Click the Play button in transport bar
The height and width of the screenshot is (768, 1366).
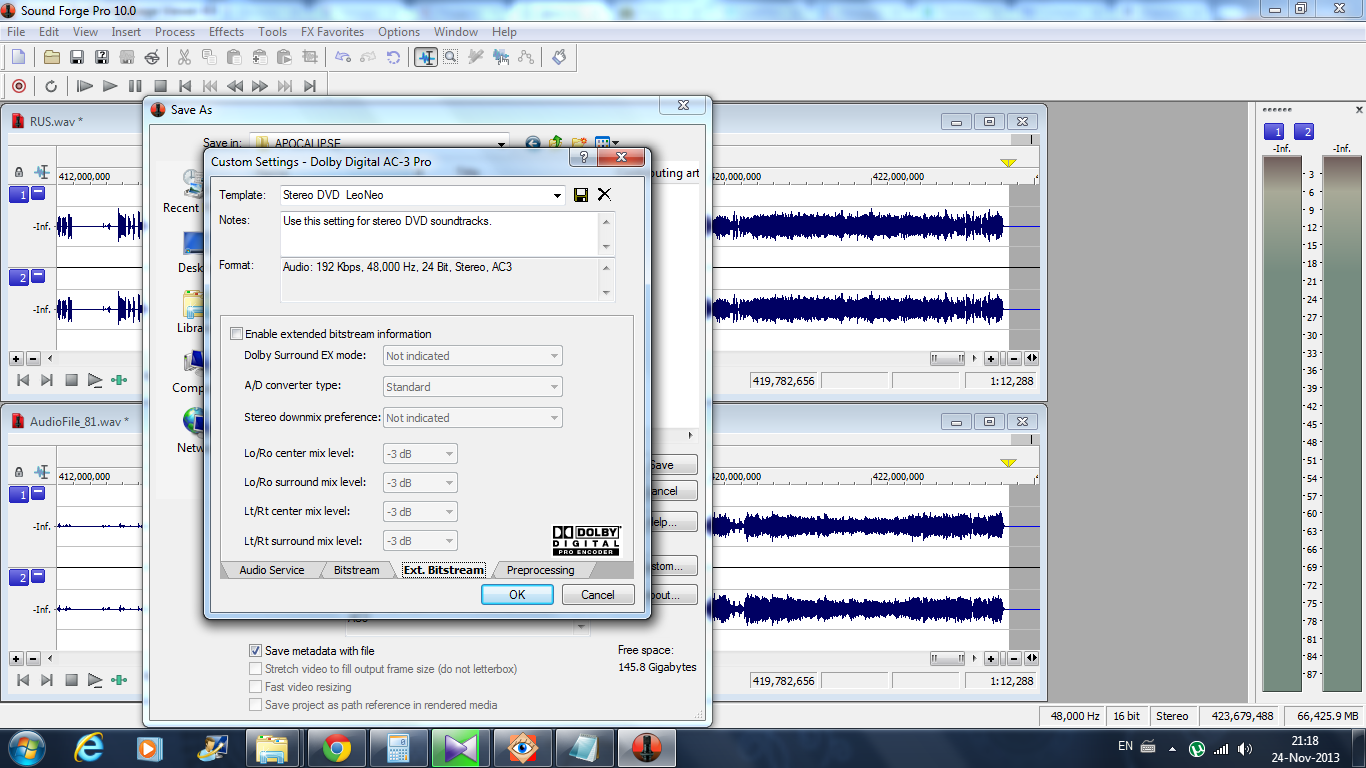110,86
